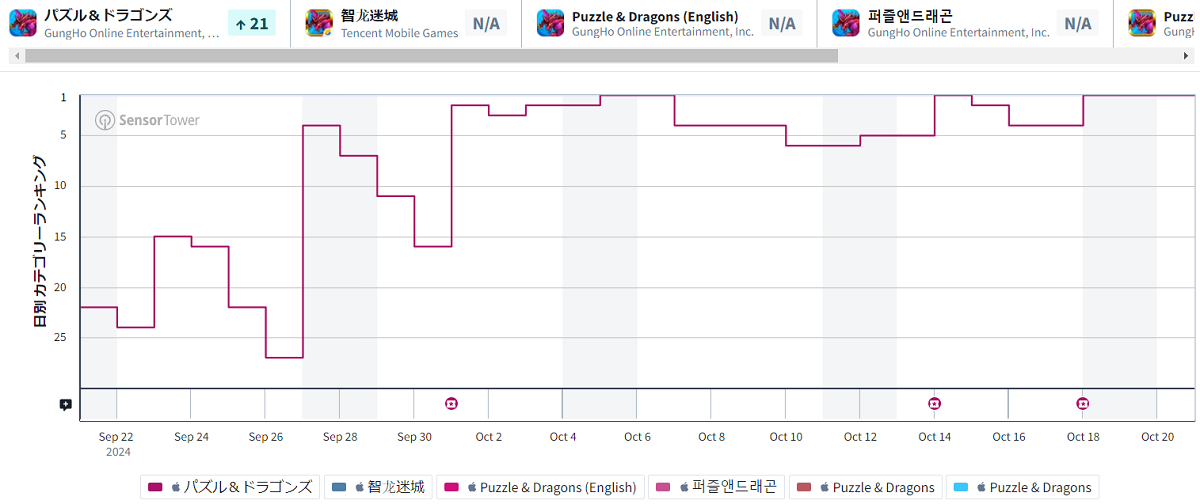Click the up 21 rank change badge
The image size is (1200, 504).
tap(251, 23)
